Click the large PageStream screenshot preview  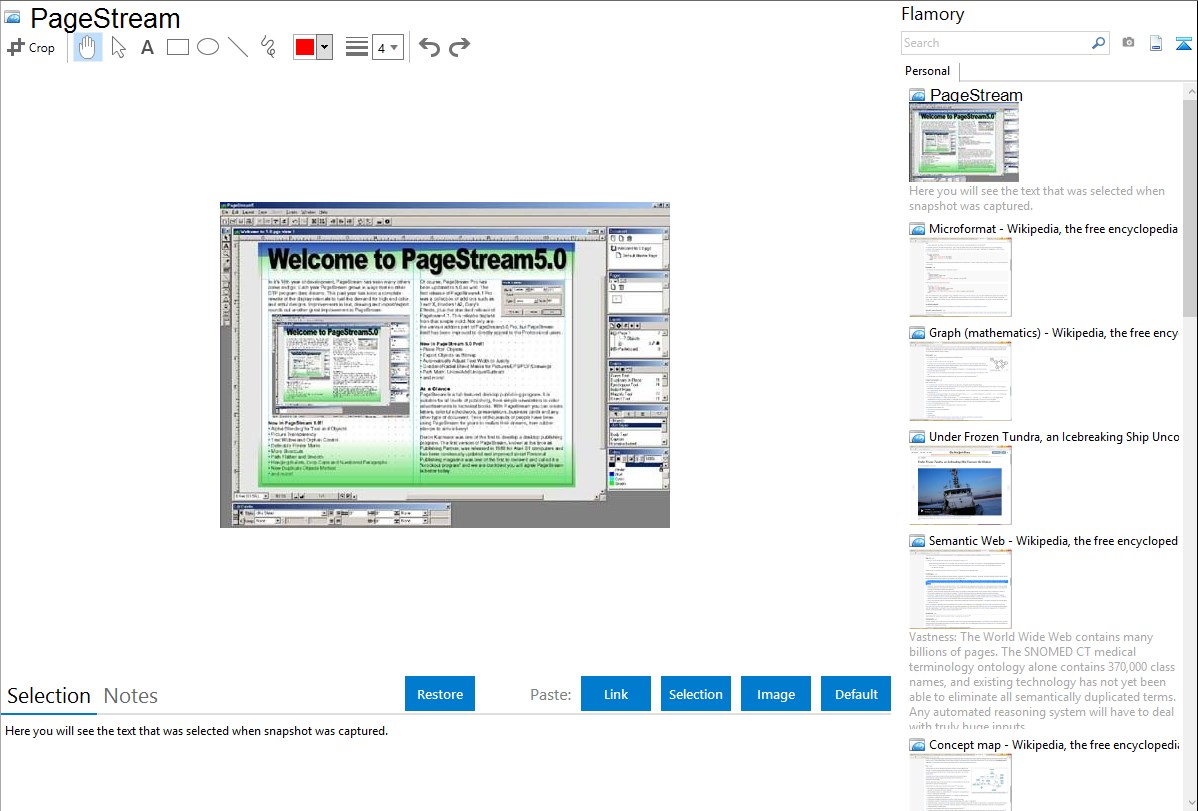pos(445,365)
